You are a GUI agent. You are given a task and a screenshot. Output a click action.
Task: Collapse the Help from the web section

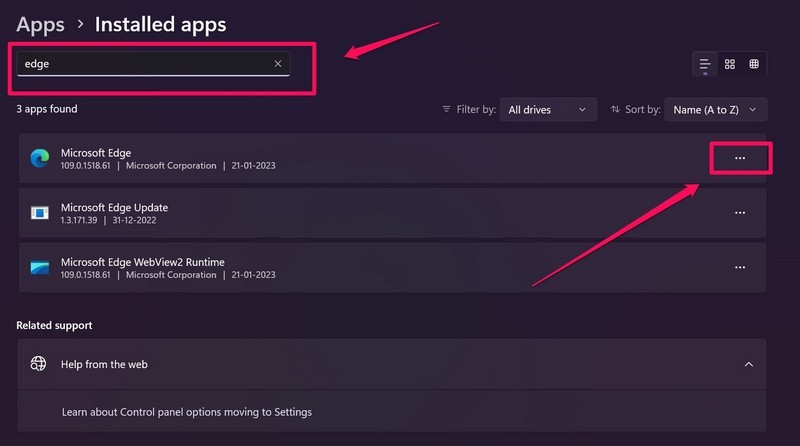[x=749, y=364]
